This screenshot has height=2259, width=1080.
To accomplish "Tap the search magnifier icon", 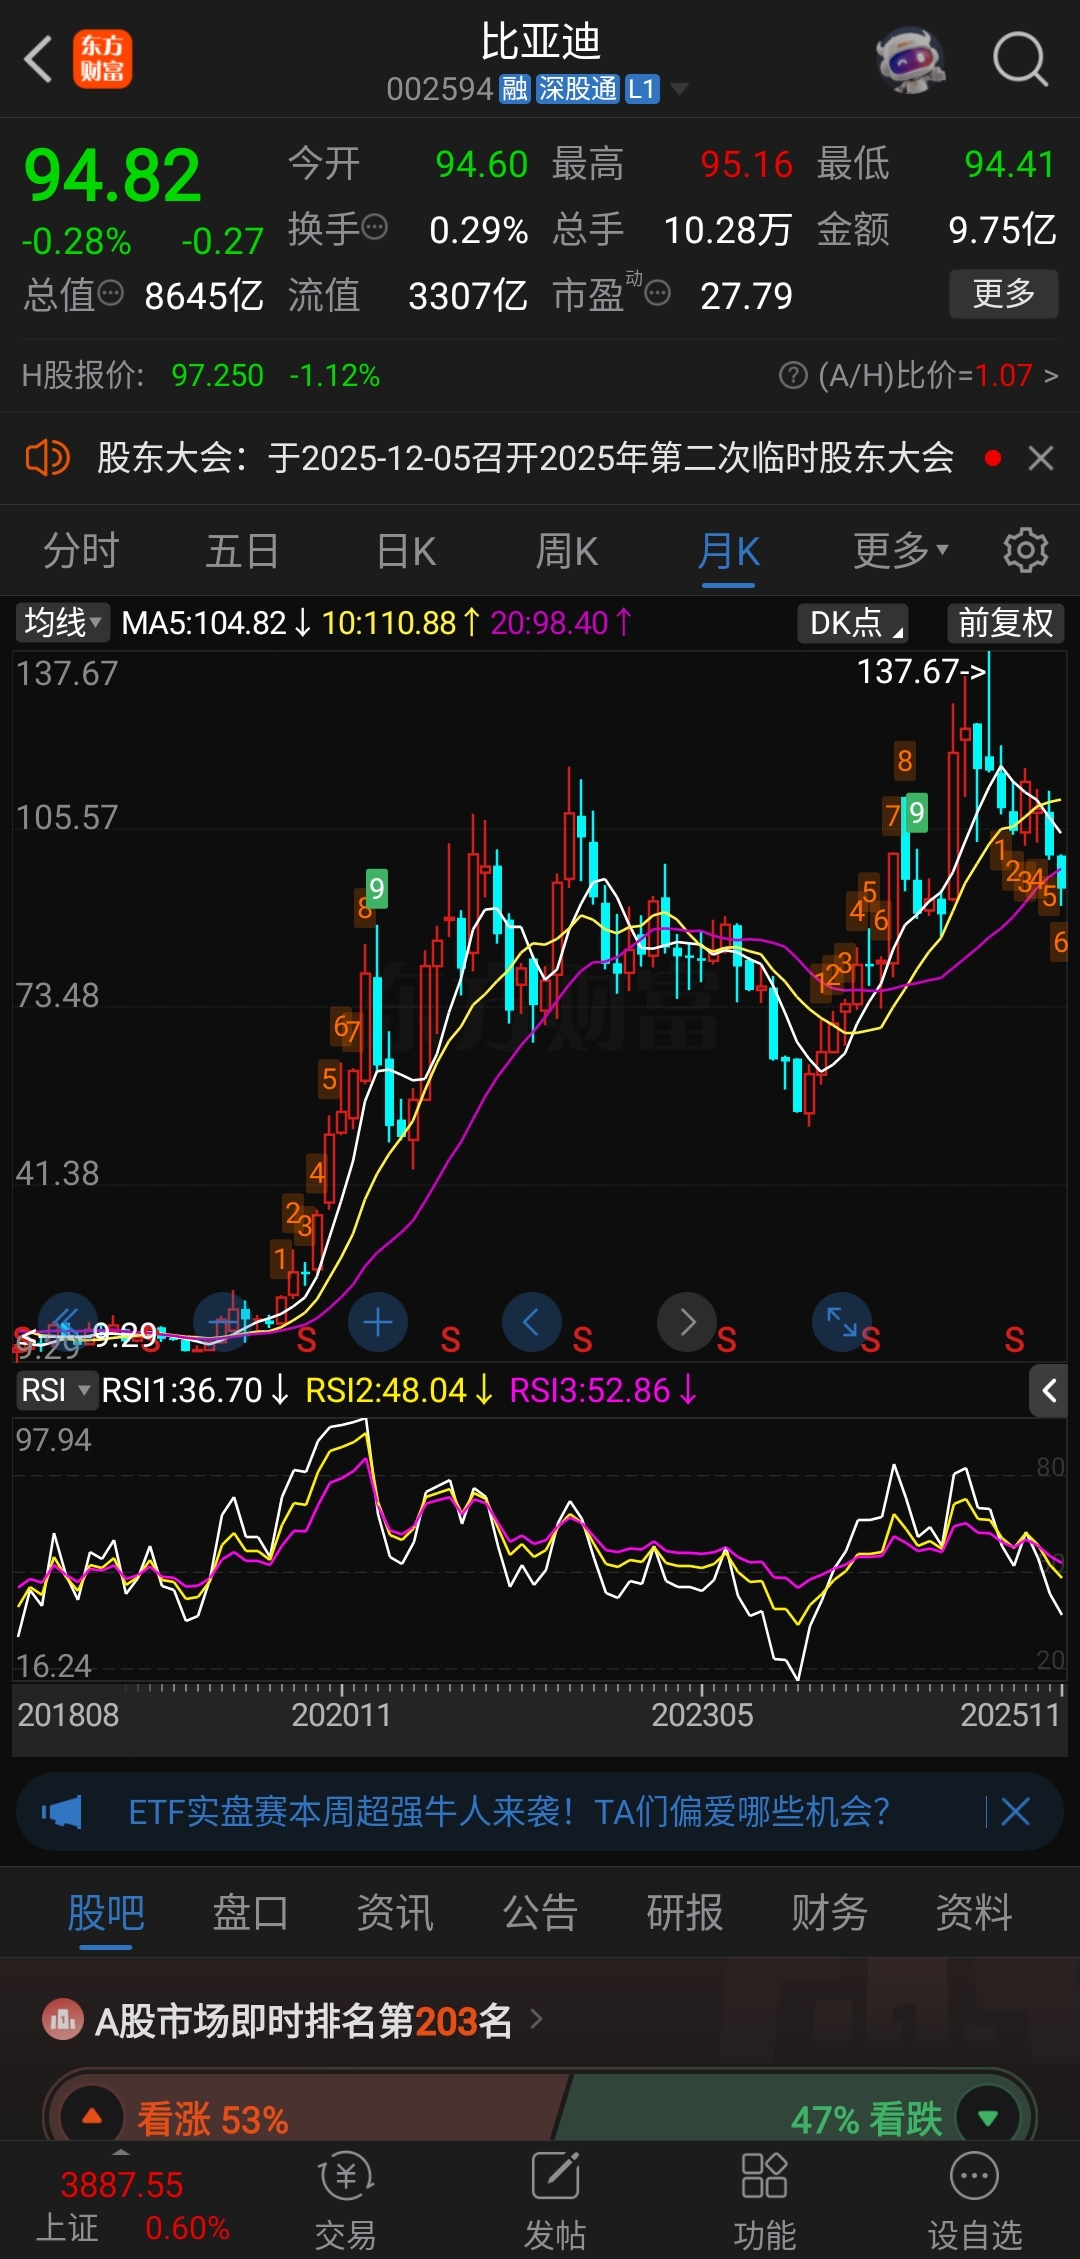I will pyautogui.click(x=1020, y=59).
